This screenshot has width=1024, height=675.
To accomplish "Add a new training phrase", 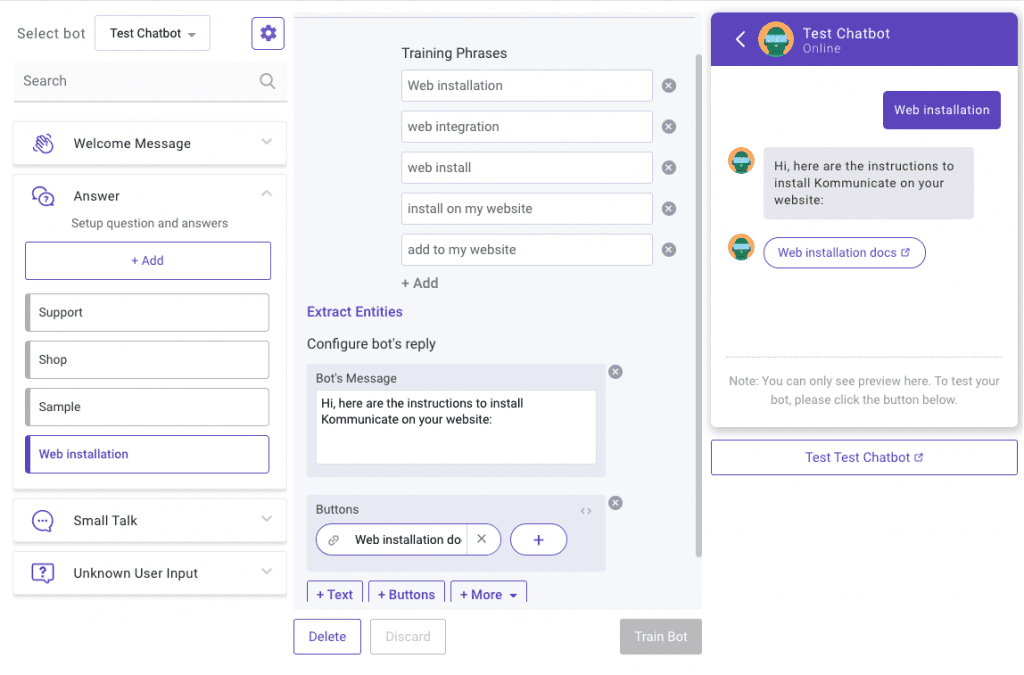I will click(419, 283).
